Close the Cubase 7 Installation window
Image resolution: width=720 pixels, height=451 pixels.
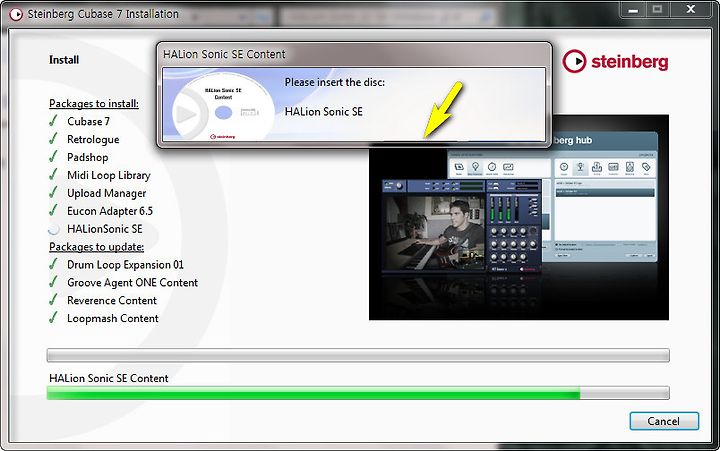(691, 10)
